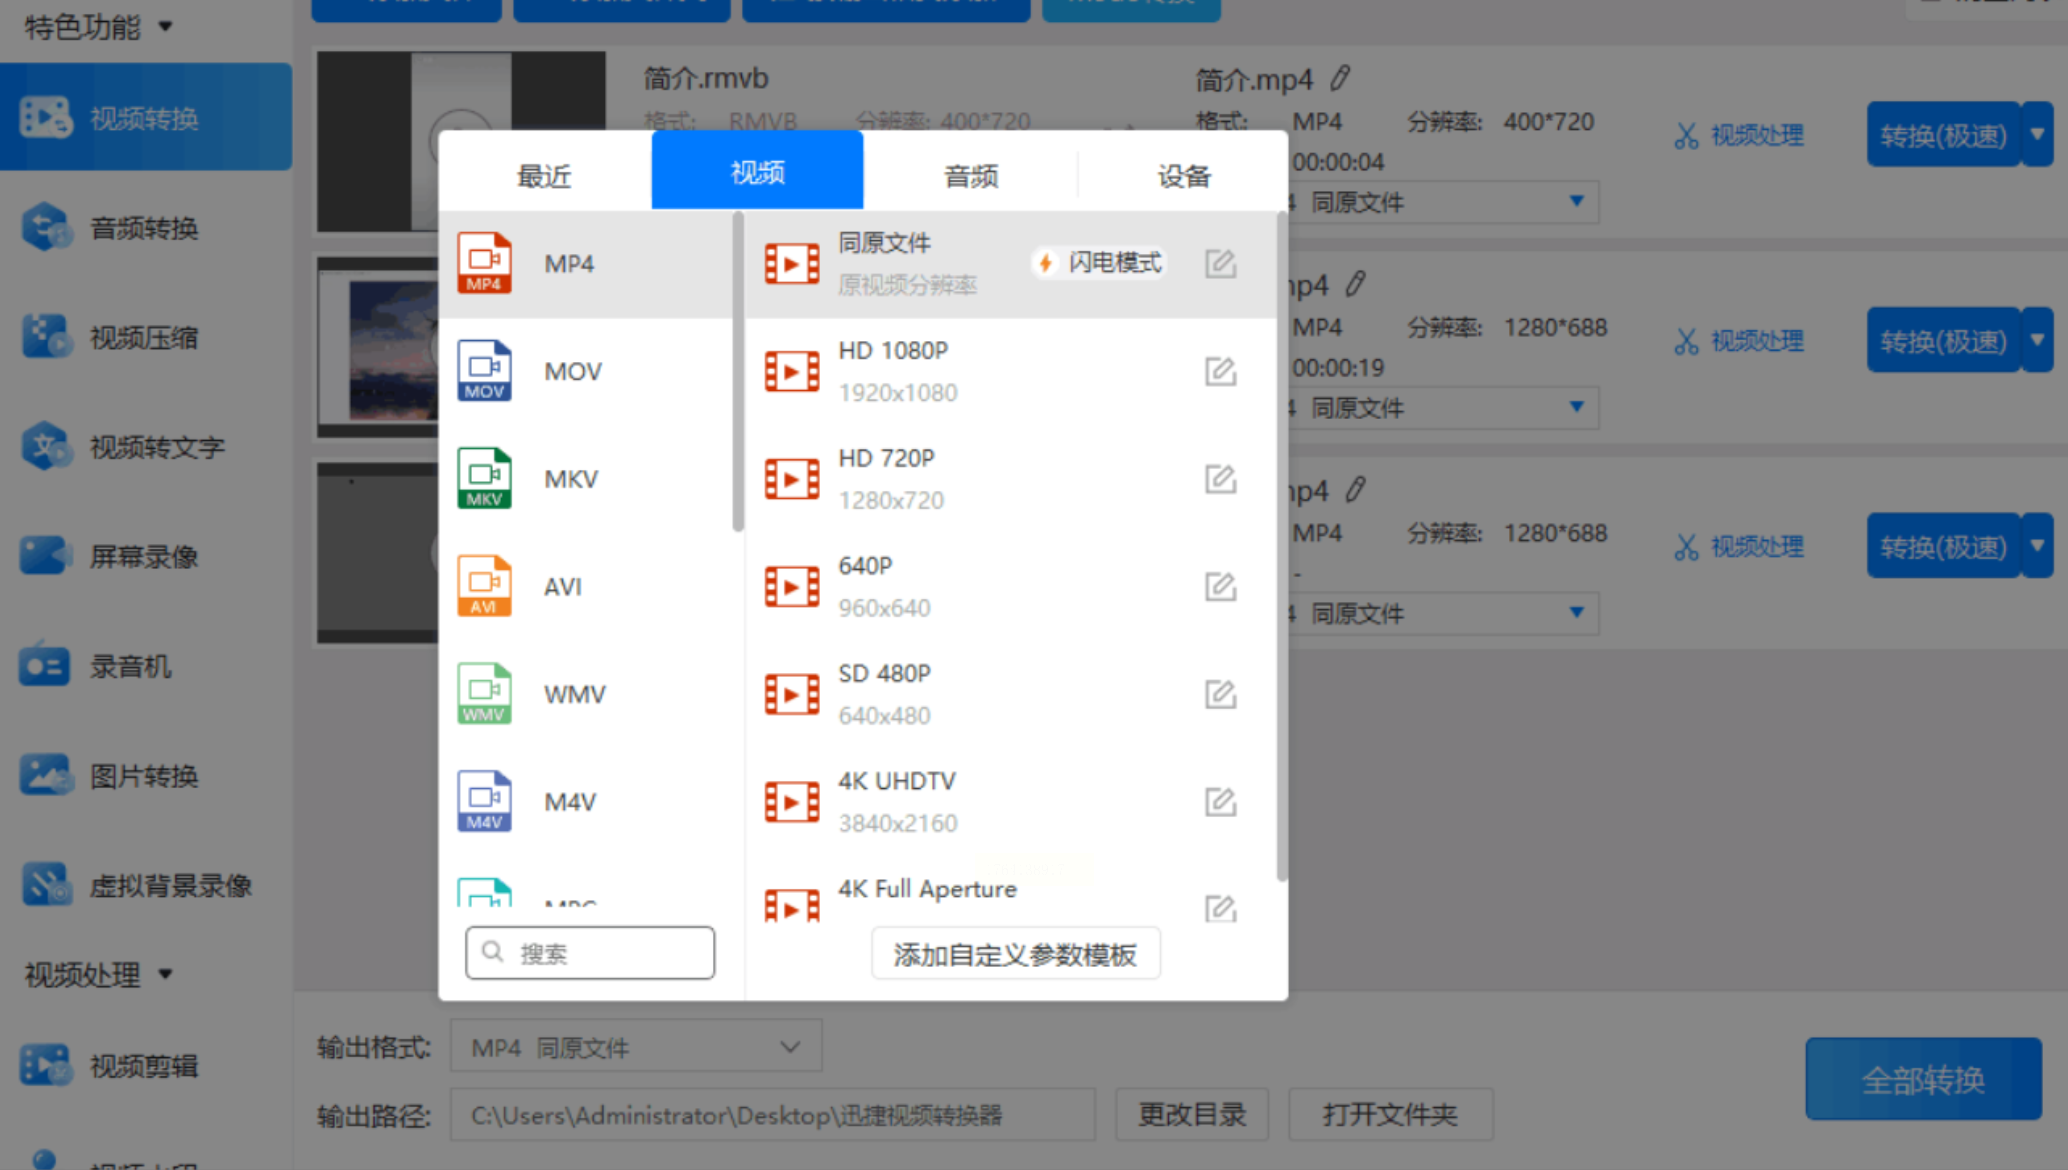Switch to the 音频 tab
This screenshot has height=1170, width=2068.
pos(970,176)
